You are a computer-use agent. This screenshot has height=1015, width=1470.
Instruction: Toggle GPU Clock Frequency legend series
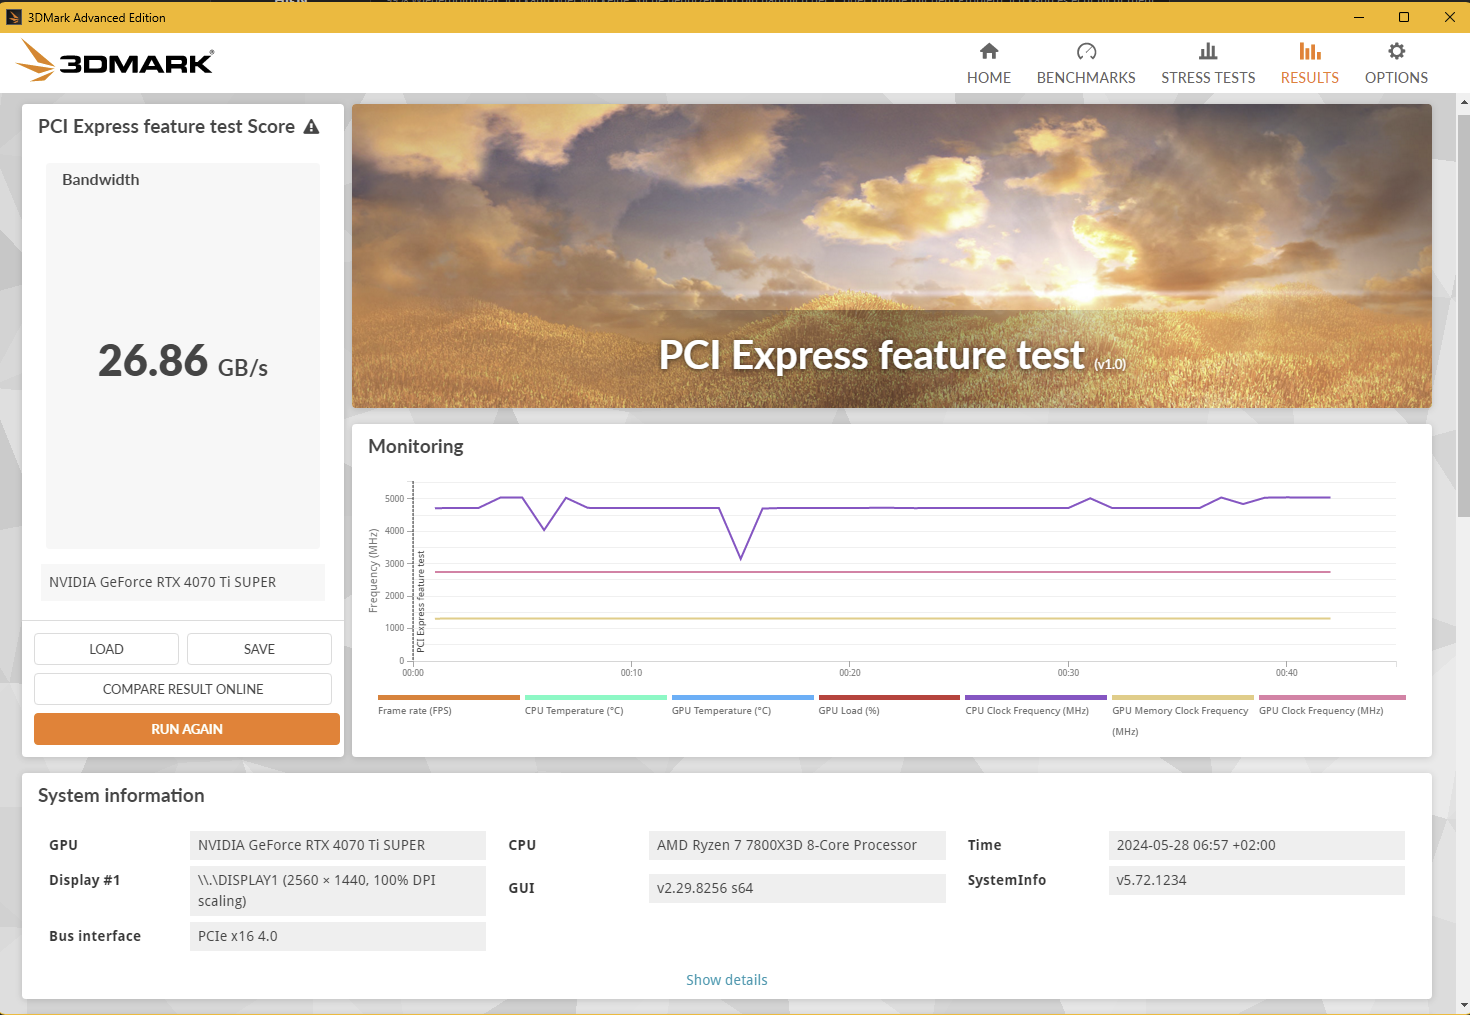pos(1332,705)
